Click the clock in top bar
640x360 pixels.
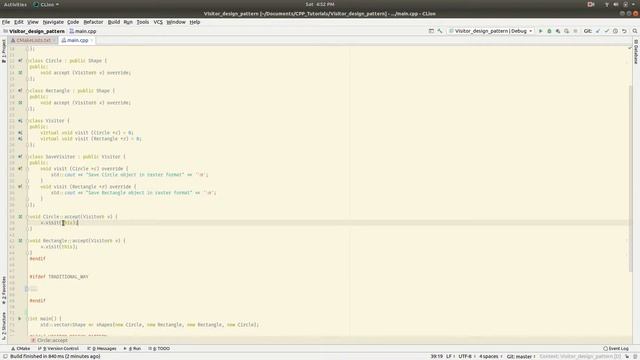(320, 4)
